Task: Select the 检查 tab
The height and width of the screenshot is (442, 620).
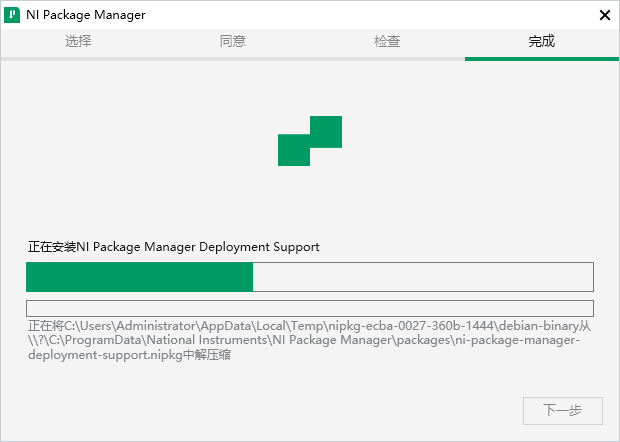Action: click(387, 42)
